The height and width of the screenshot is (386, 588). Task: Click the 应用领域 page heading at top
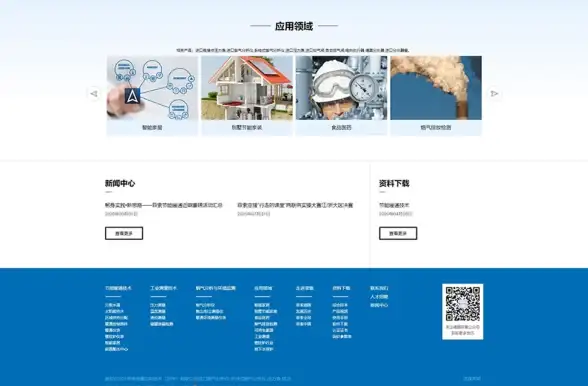[294, 26]
